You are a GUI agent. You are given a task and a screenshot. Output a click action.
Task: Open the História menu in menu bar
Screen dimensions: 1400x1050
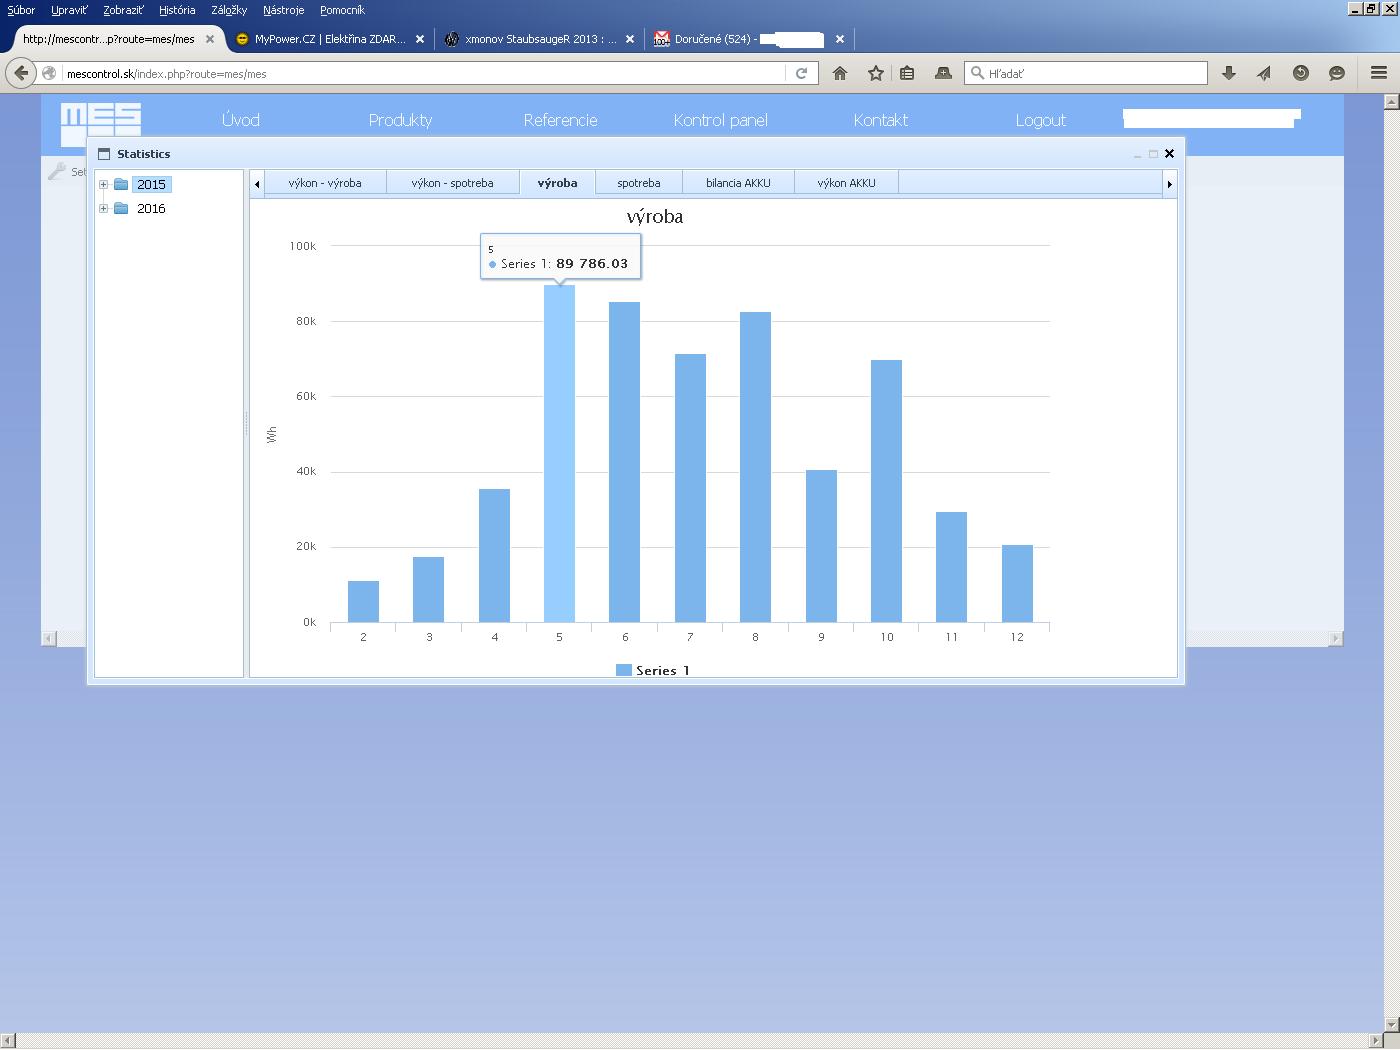point(177,10)
